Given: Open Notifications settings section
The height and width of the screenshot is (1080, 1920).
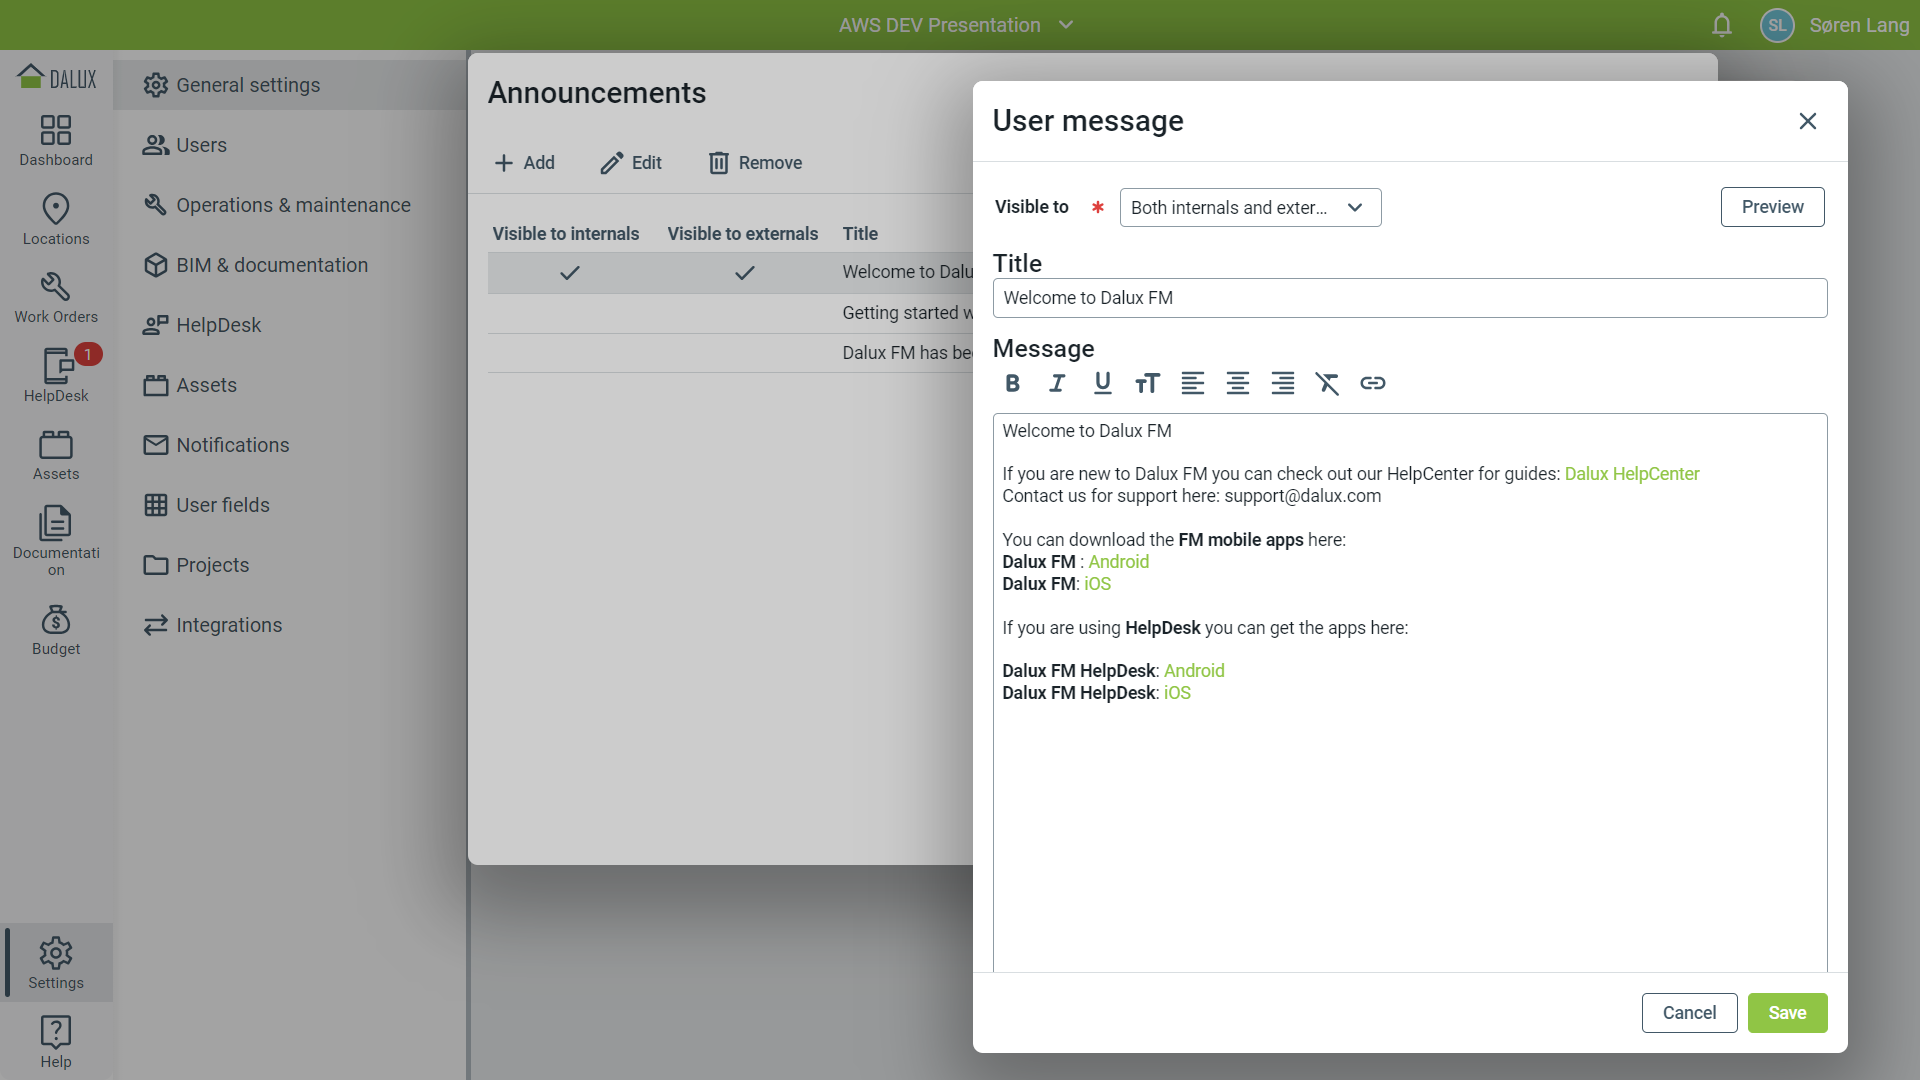Looking at the screenshot, I should (290, 445).
